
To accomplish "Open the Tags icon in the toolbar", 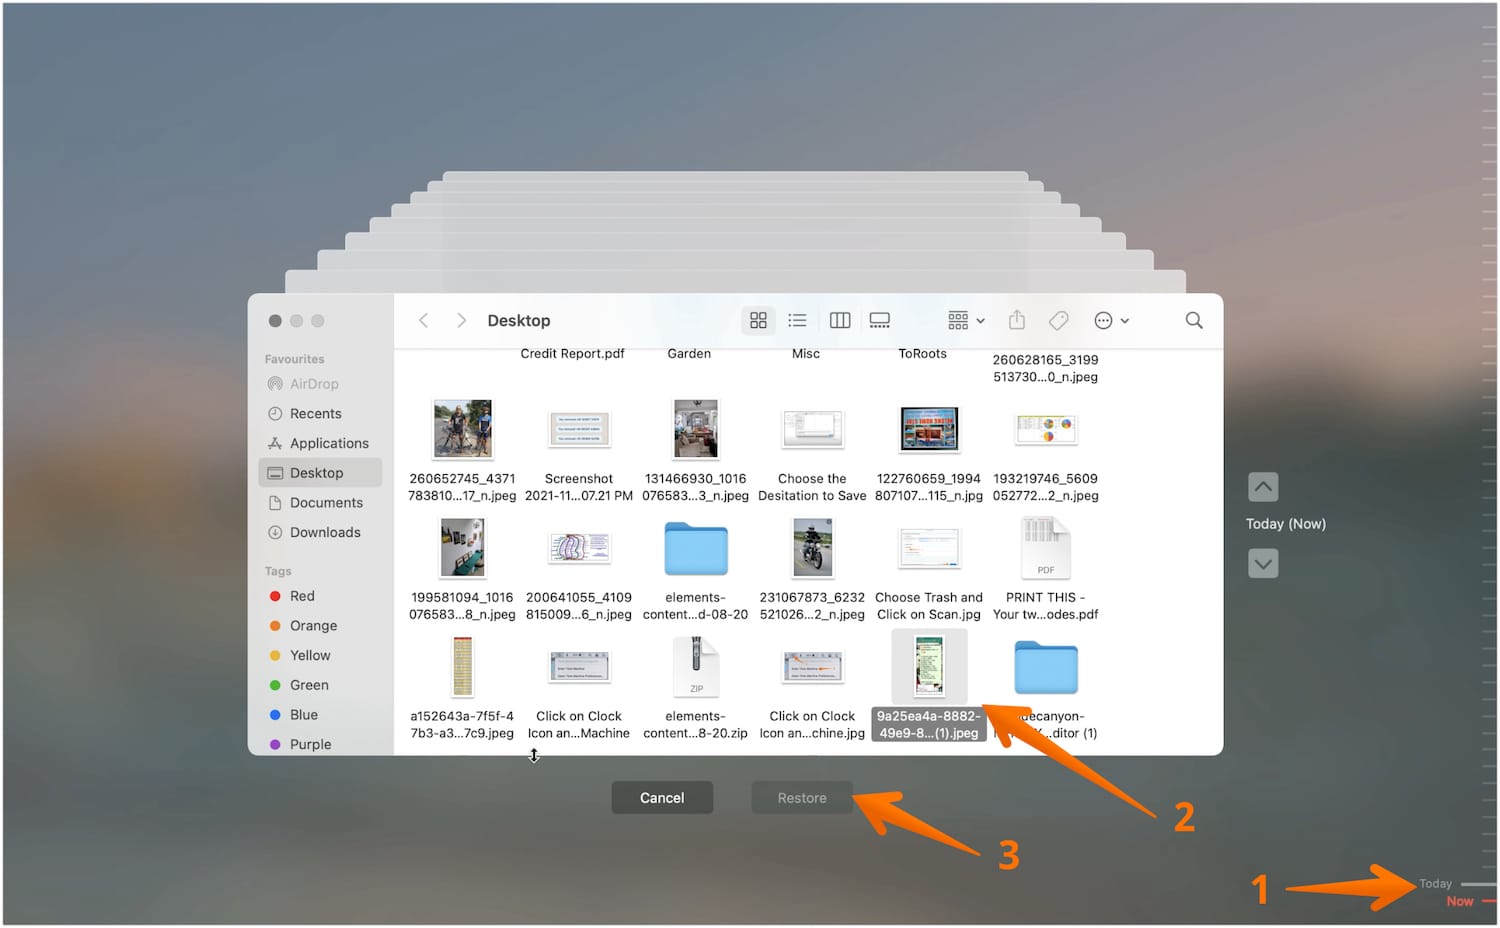I will [1058, 320].
